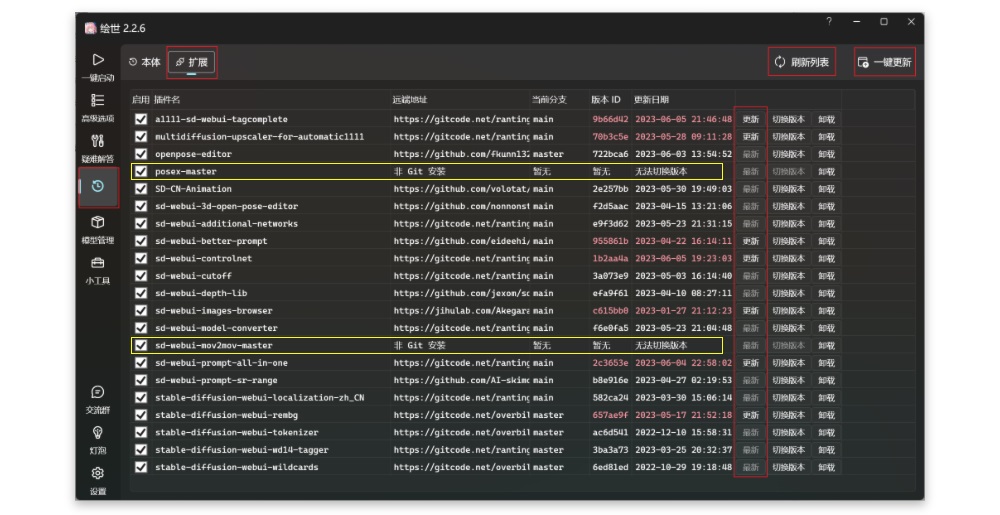1000x515 pixels.
Task: Uncheck stable-diffusion-webui-wildcards extension
Action: 141,467
